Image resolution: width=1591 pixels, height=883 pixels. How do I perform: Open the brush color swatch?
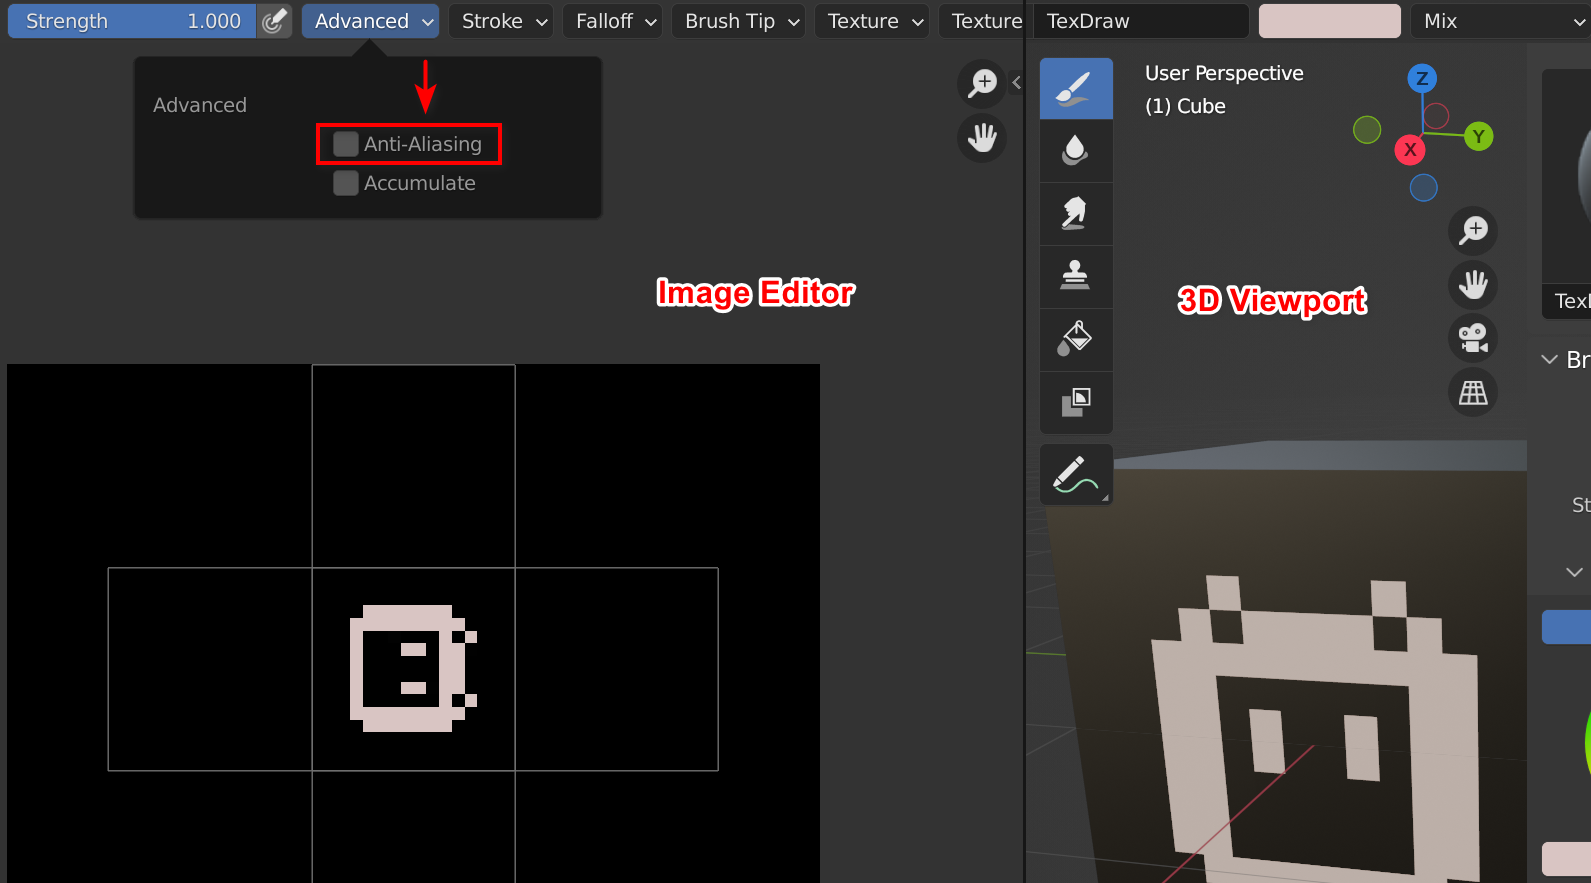(1329, 21)
